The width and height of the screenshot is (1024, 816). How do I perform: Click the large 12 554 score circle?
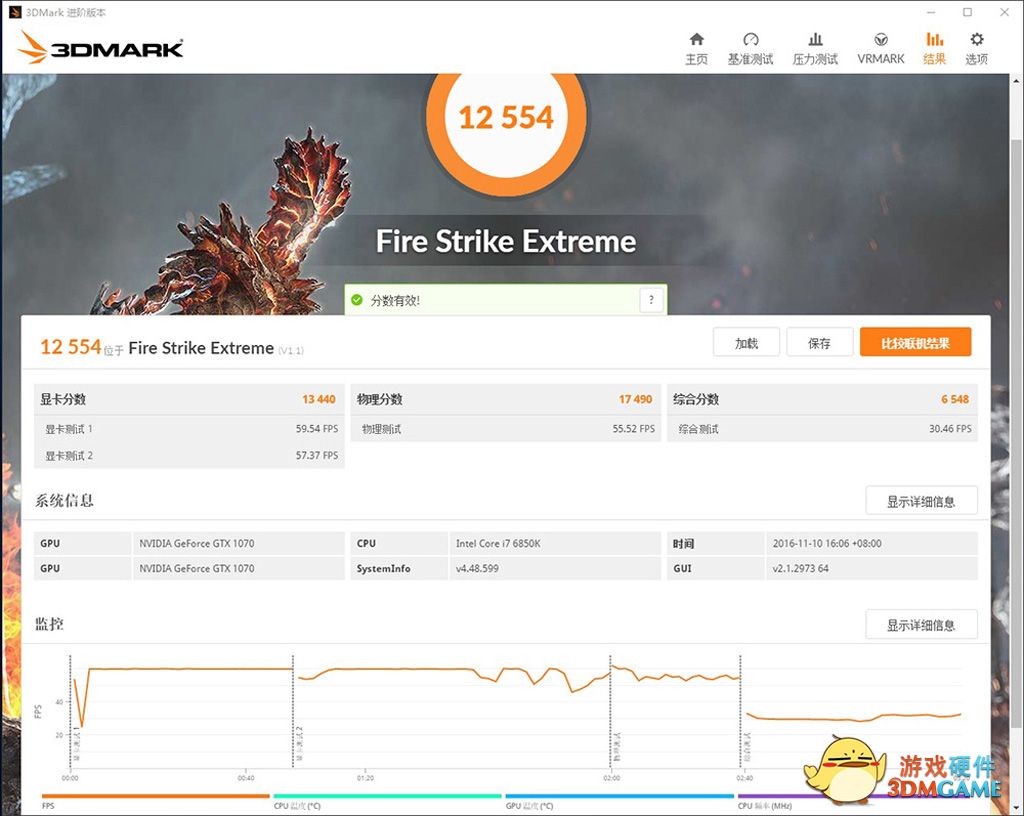point(506,118)
